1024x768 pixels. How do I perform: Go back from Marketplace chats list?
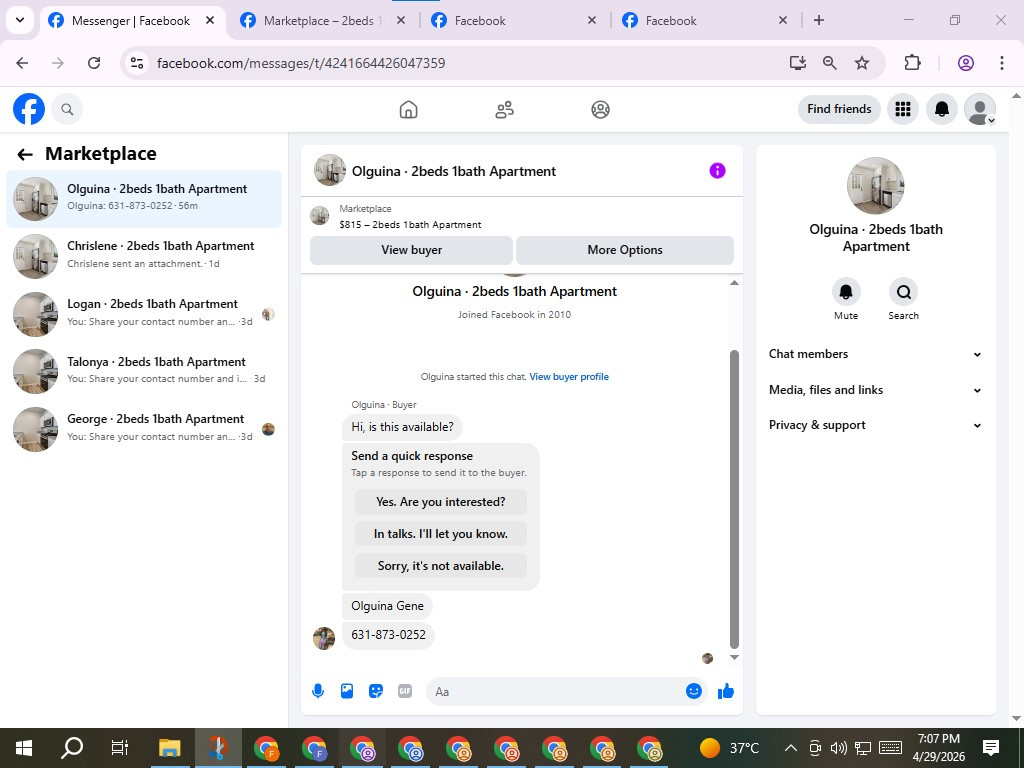pyautogui.click(x=25, y=154)
